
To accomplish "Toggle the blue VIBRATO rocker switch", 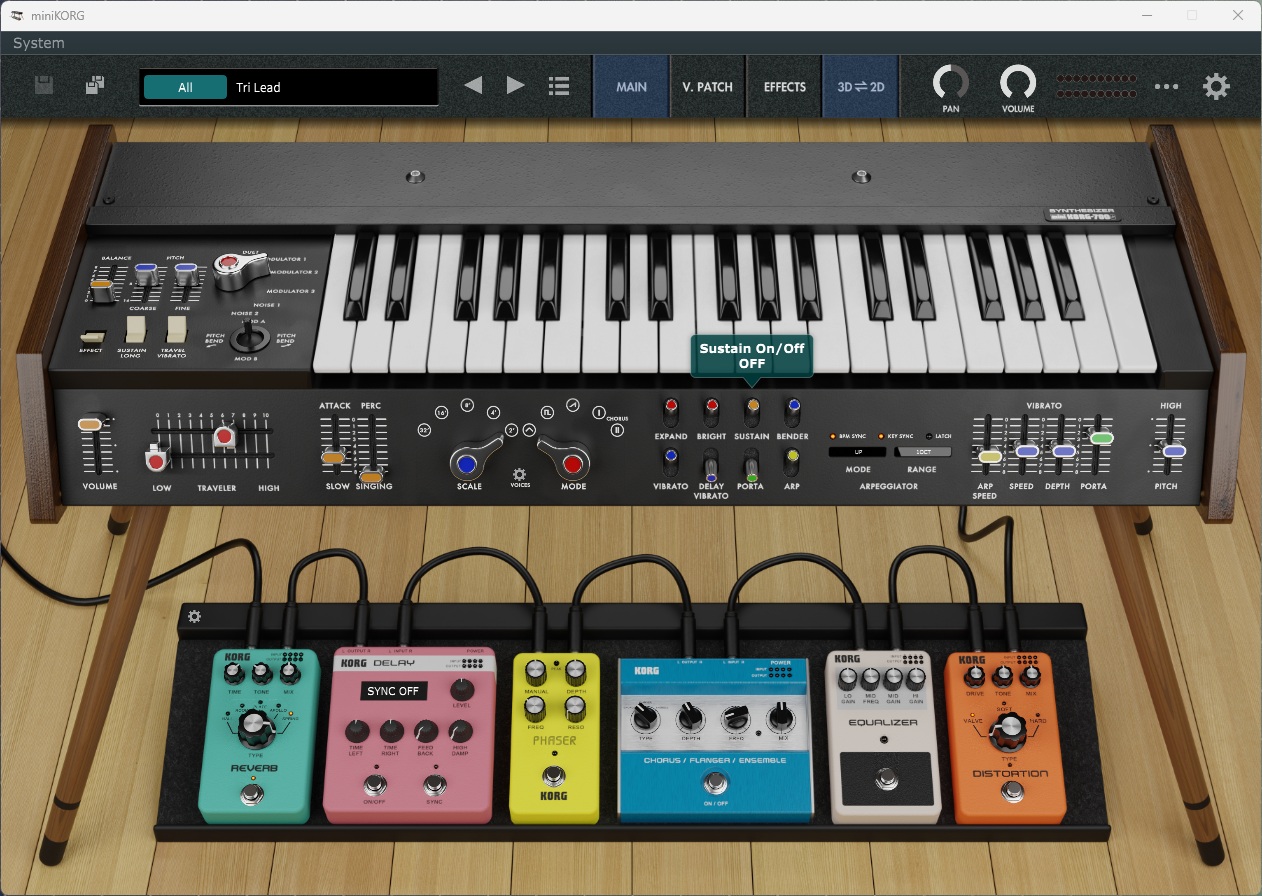I will (670, 461).
